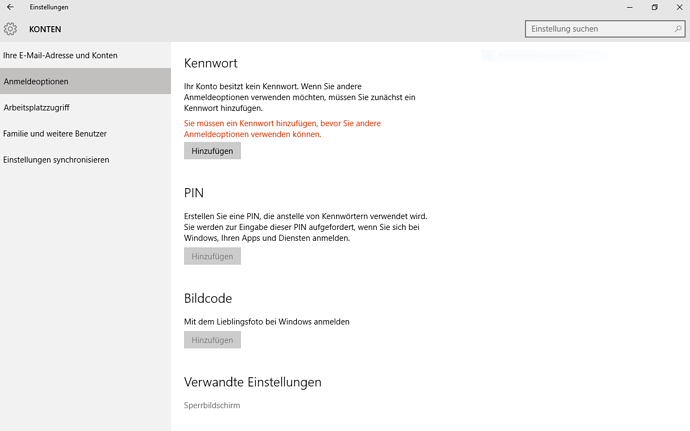
Task: Click the 'Einstellungen' window title
Action: point(49,7)
